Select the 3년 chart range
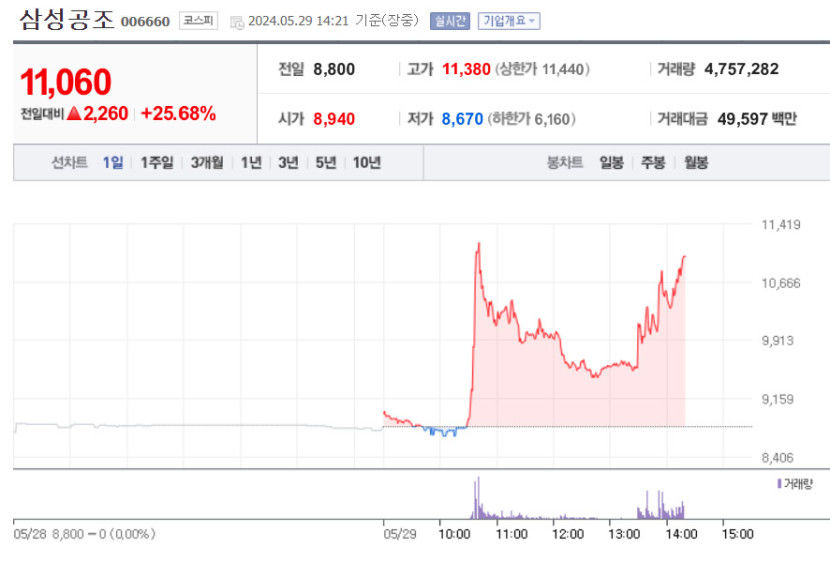Image resolution: width=830 pixels, height=563 pixels. [288, 162]
